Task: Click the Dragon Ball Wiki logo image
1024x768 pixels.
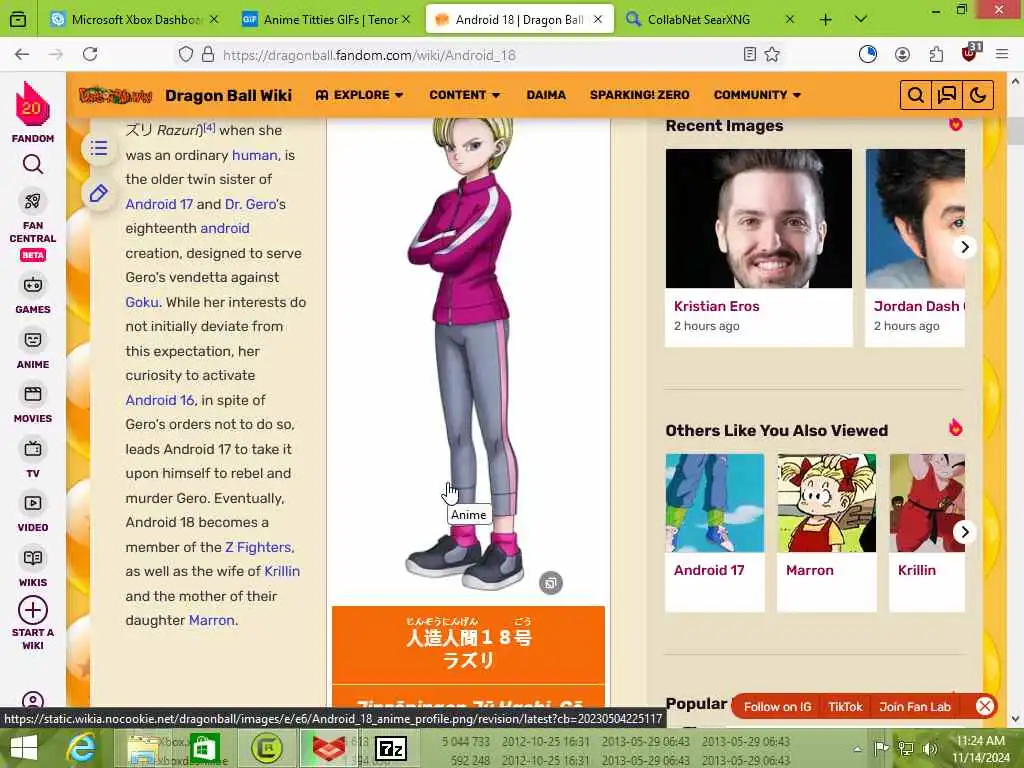Action: [x=116, y=95]
